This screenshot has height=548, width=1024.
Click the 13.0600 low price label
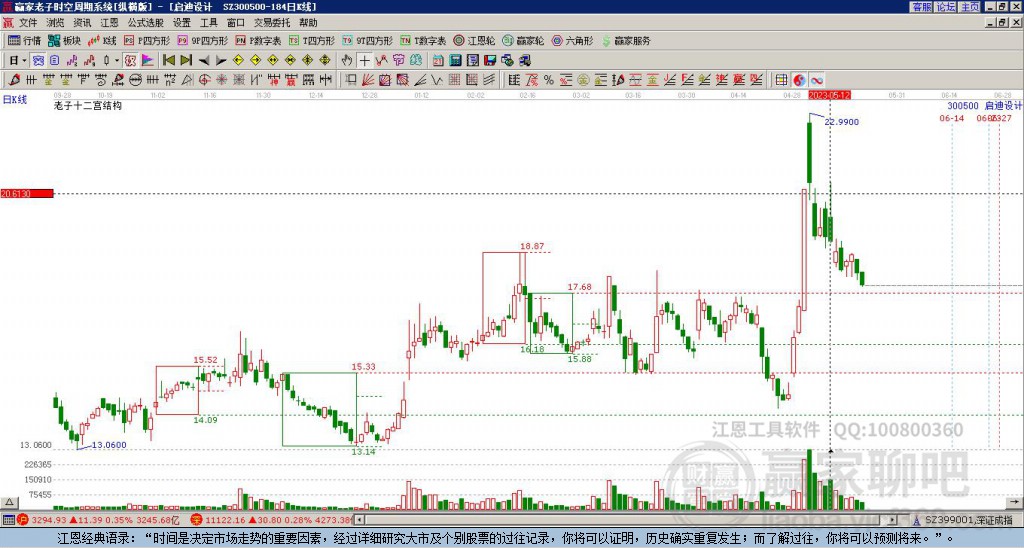pyautogui.click(x=109, y=445)
